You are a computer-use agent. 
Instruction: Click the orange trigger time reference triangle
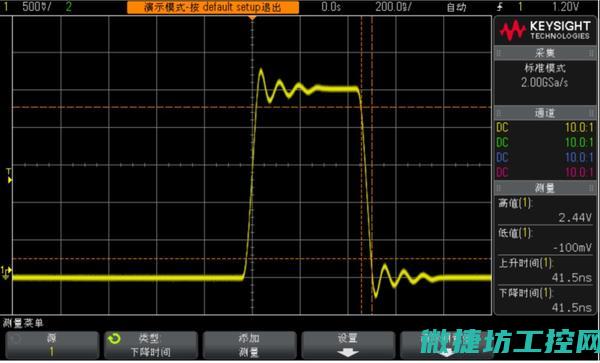click(252, 18)
